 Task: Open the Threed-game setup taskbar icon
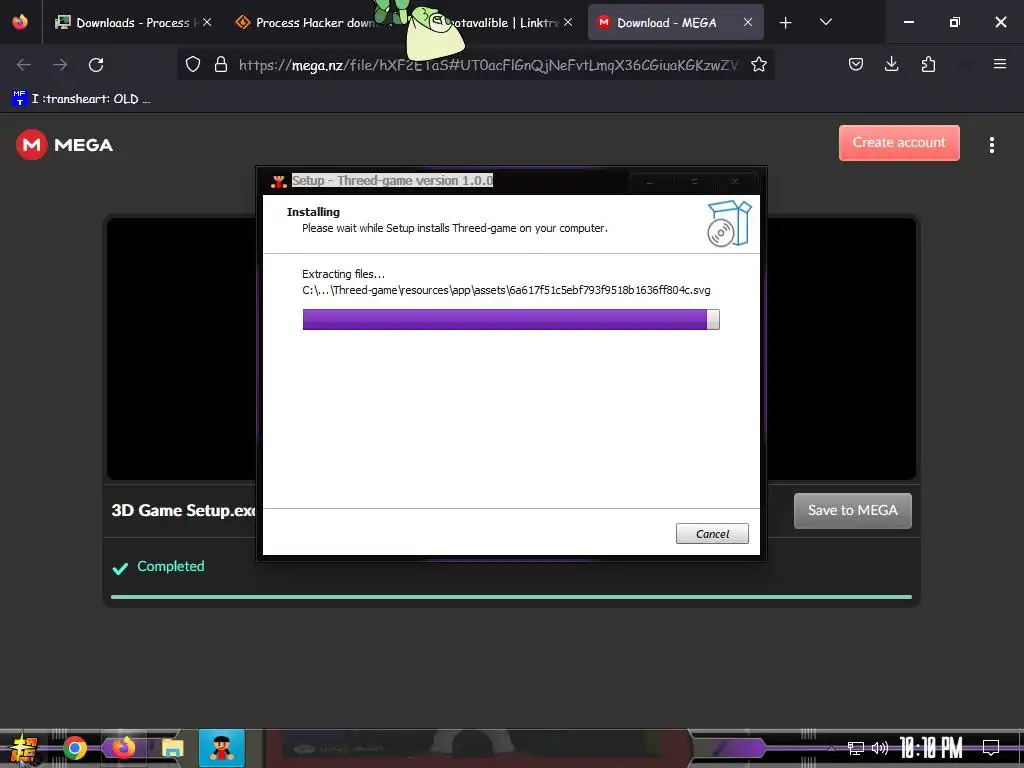(x=222, y=748)
